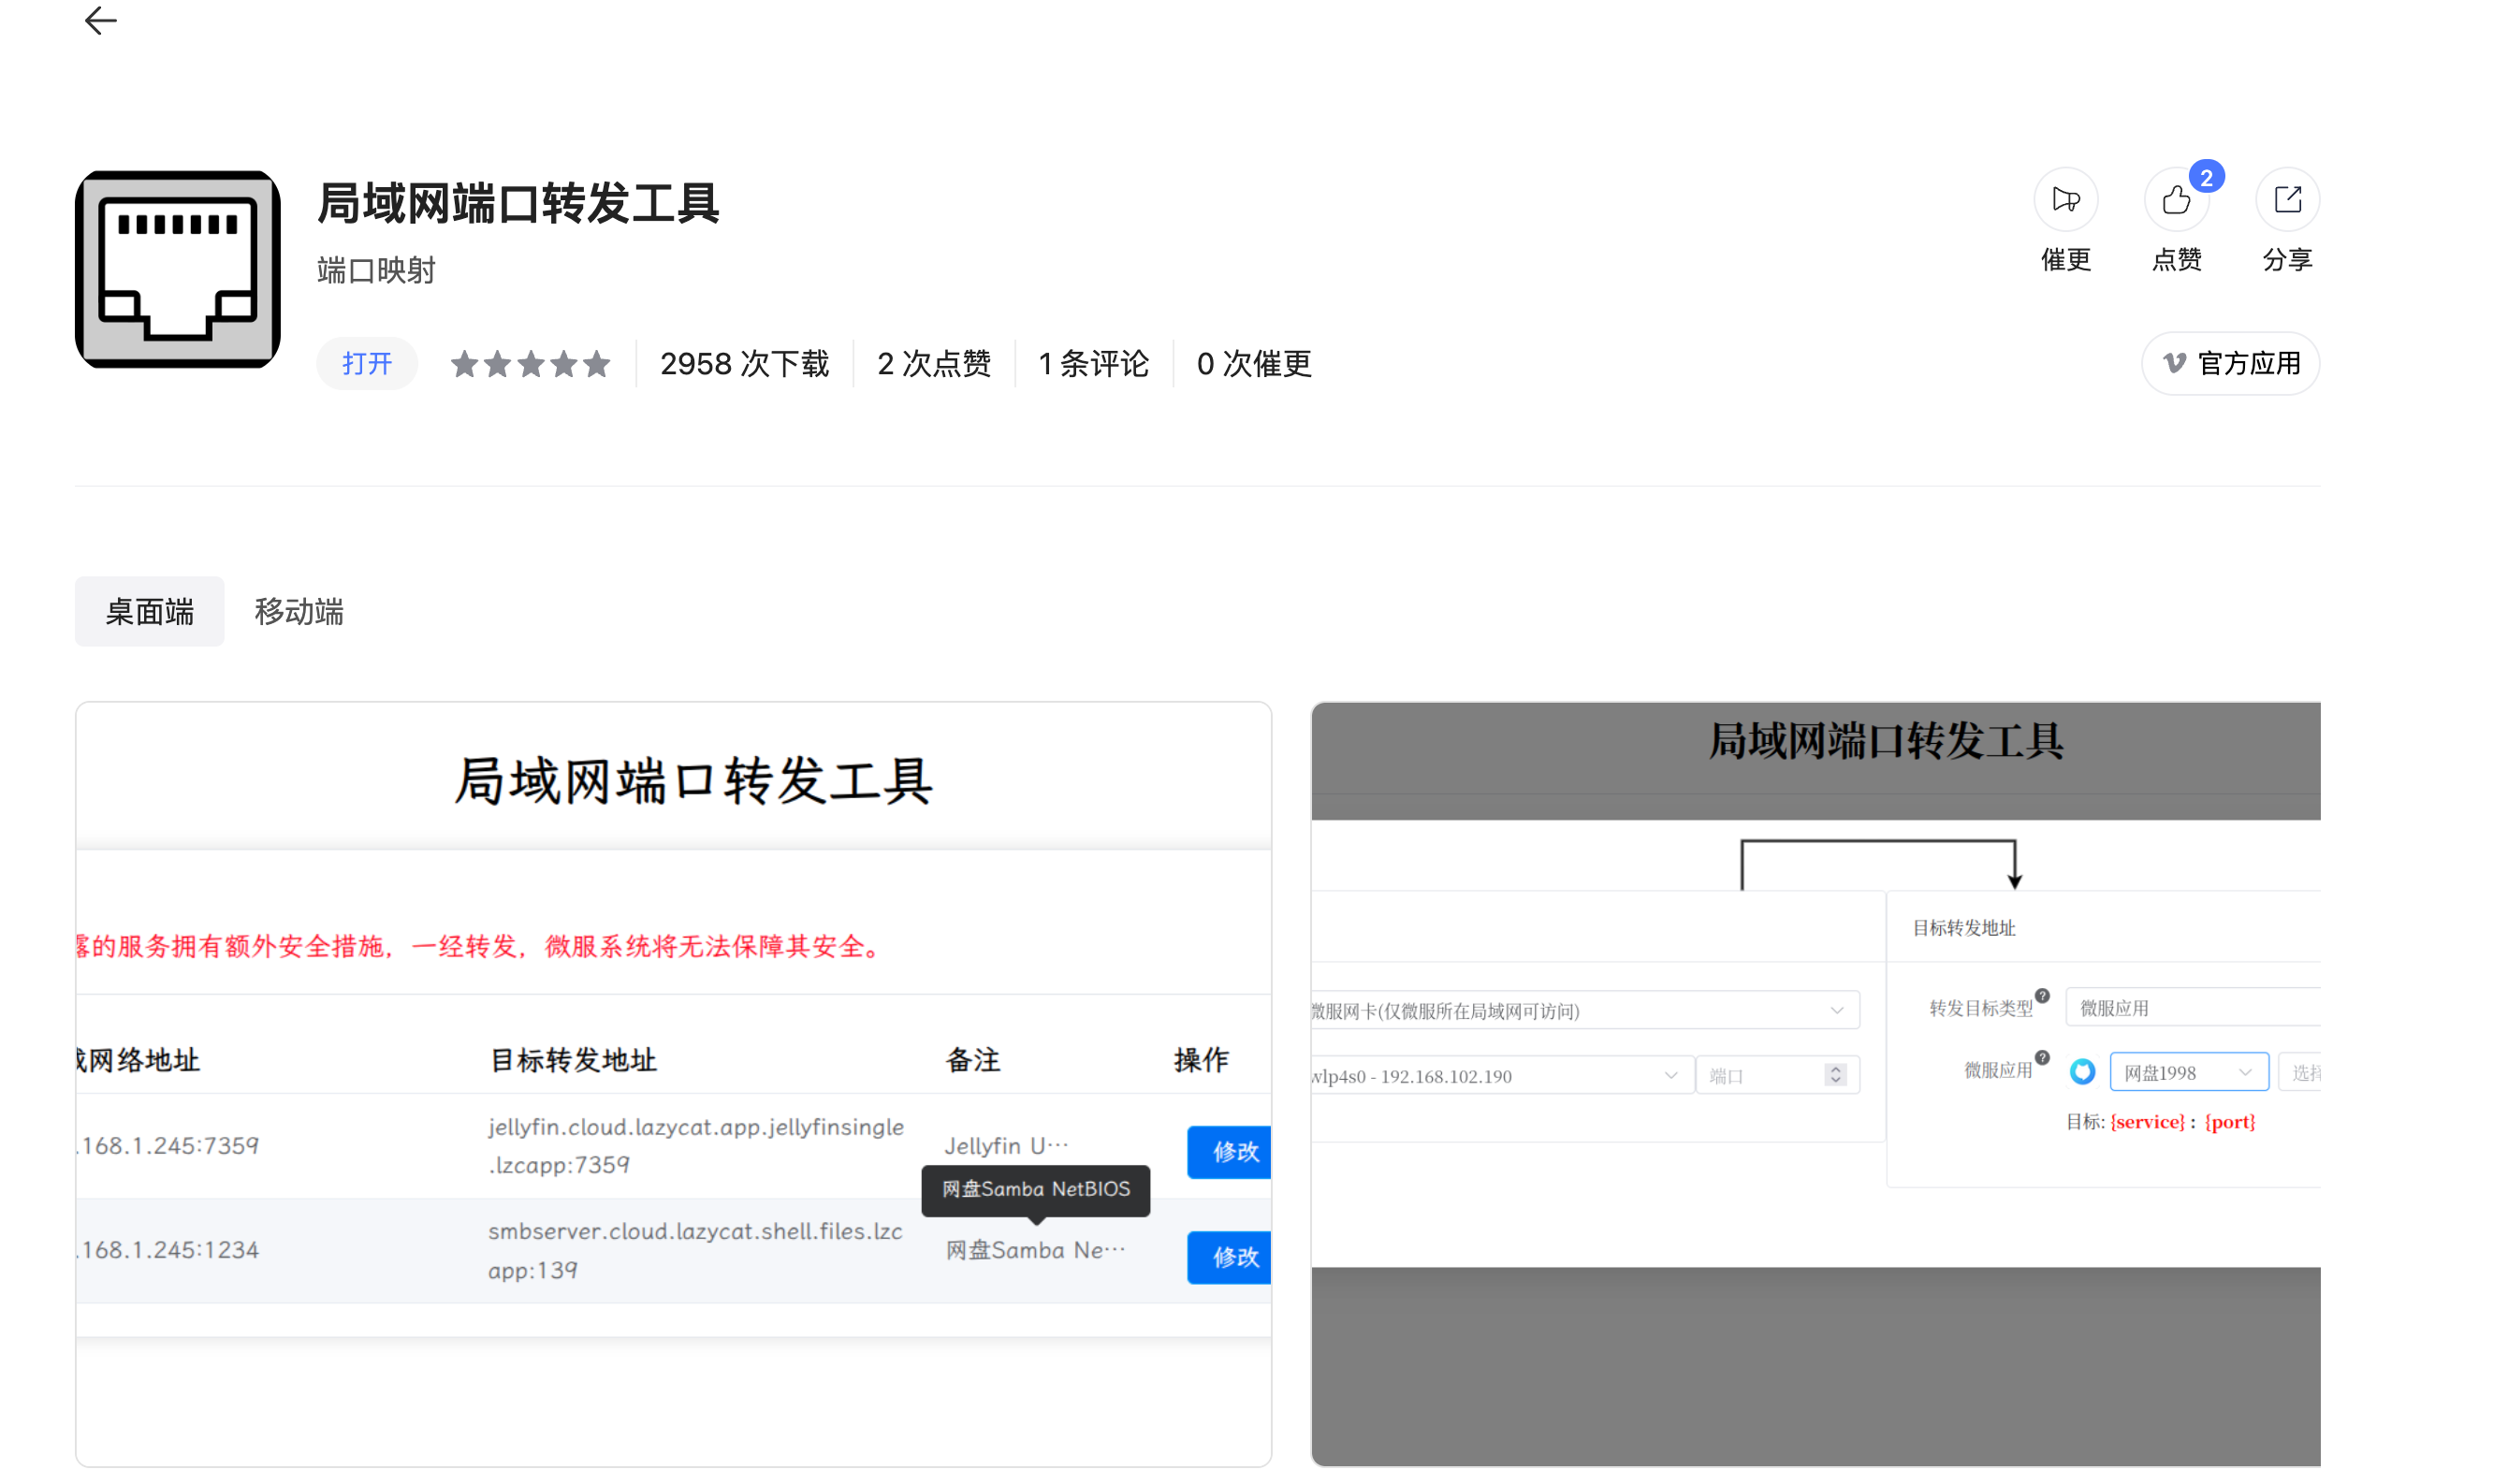Switch to the 移动端 tab

tap(299, 612)
